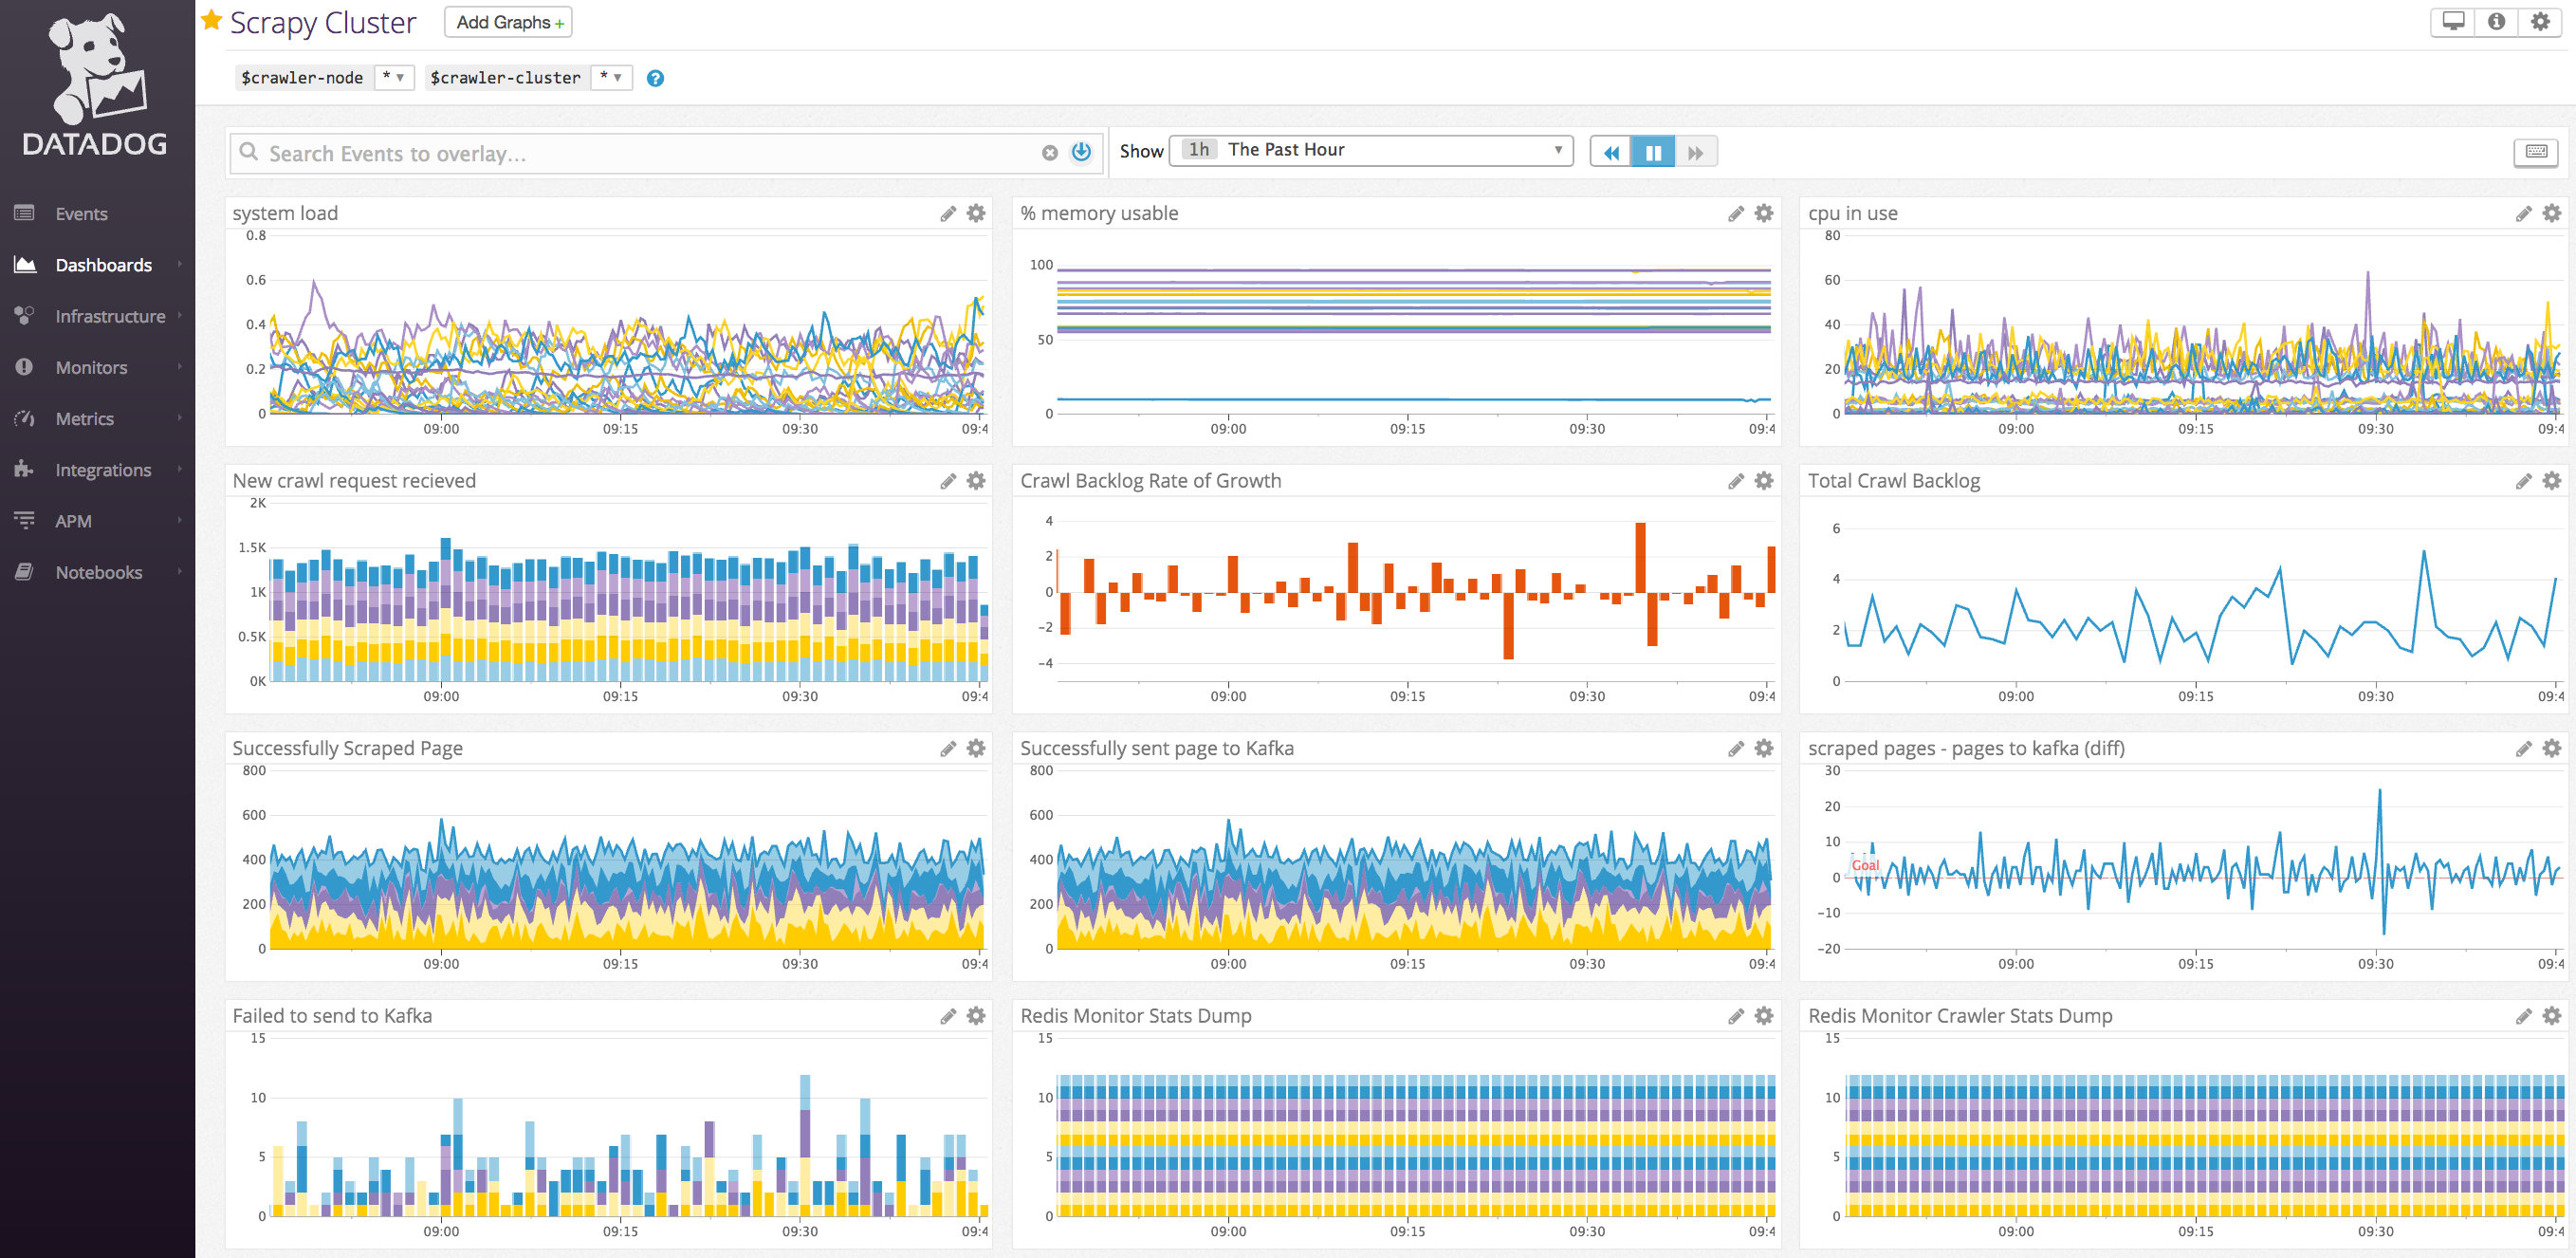Open Successfully sent page to Kafka gear

pyautogui.click(x=1764, y=748)
